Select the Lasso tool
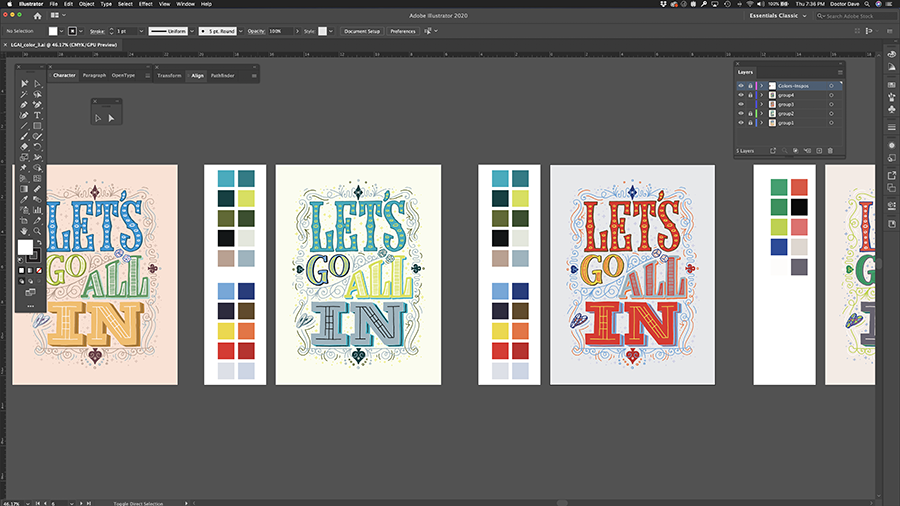Viewport: 900px width, 506px height. pyautogui.click(x=37, y=94)
